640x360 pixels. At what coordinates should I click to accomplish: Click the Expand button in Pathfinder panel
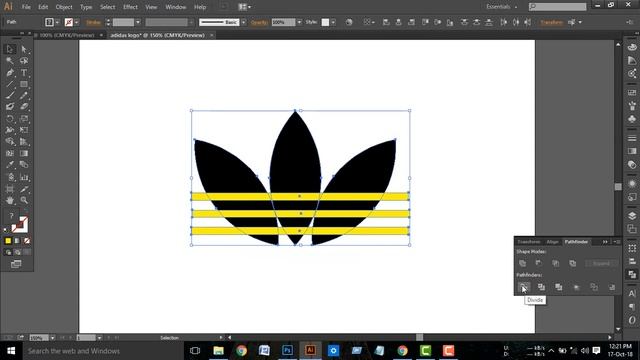[601, 263]
